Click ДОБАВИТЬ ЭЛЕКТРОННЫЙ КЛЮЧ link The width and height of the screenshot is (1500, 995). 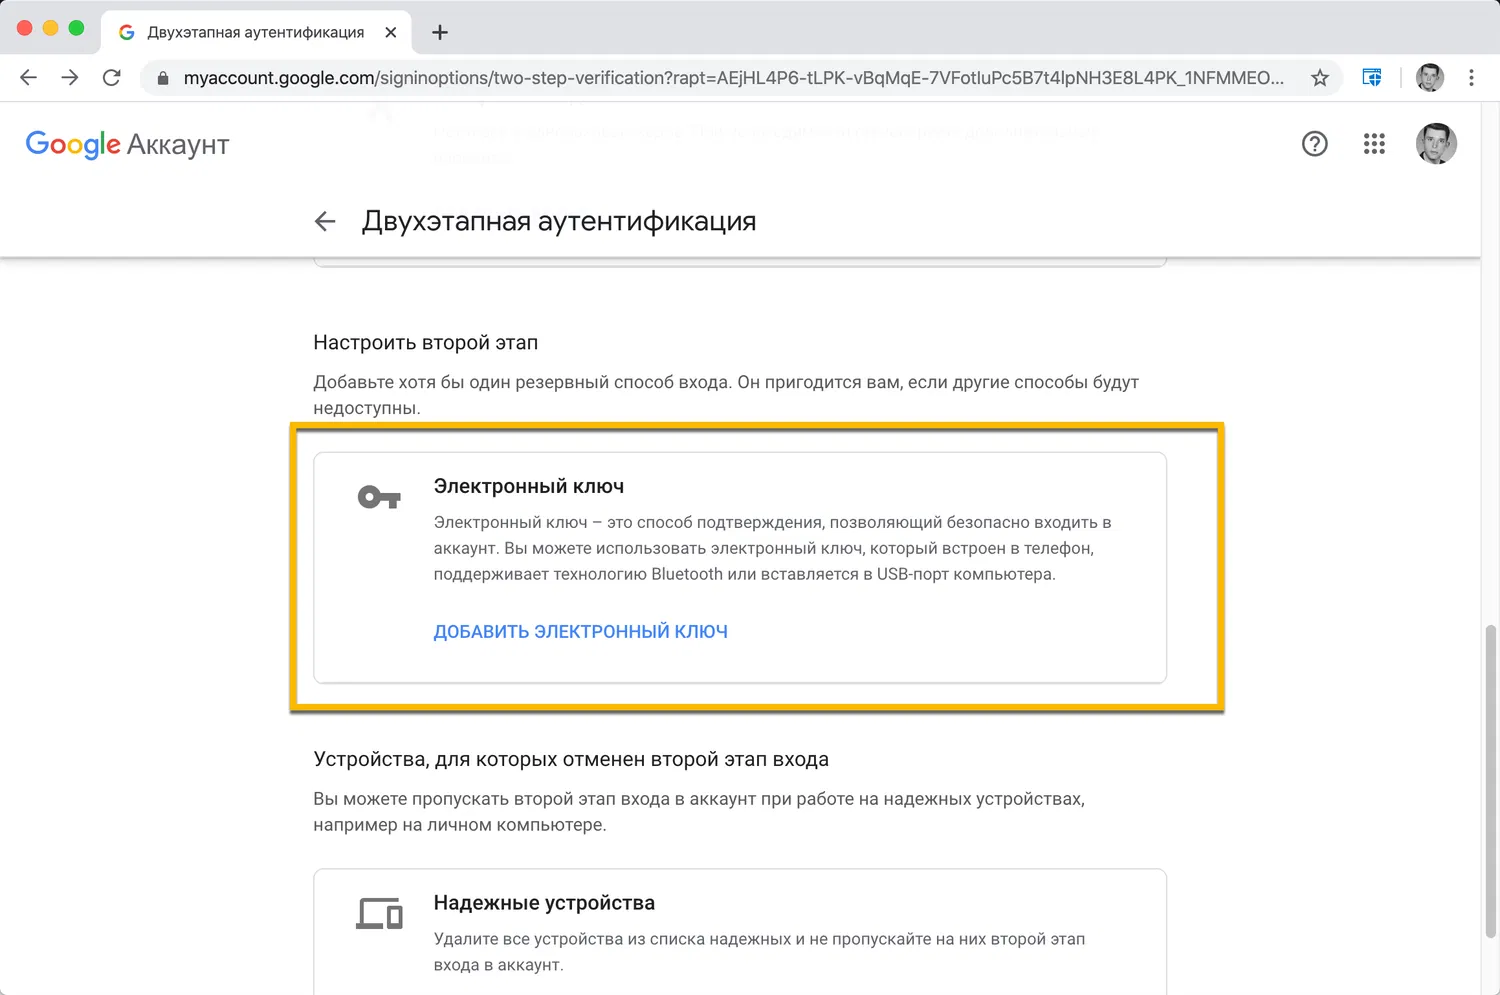[x=580, y=632]
